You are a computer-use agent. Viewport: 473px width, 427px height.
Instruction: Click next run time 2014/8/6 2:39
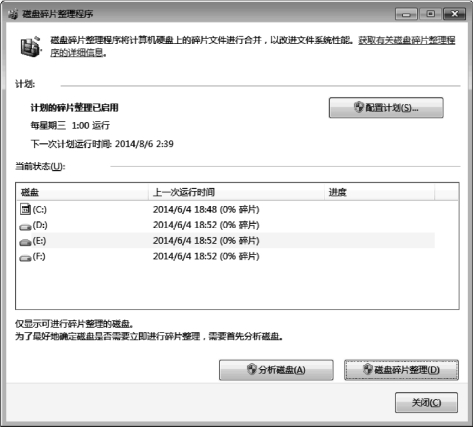144,144
